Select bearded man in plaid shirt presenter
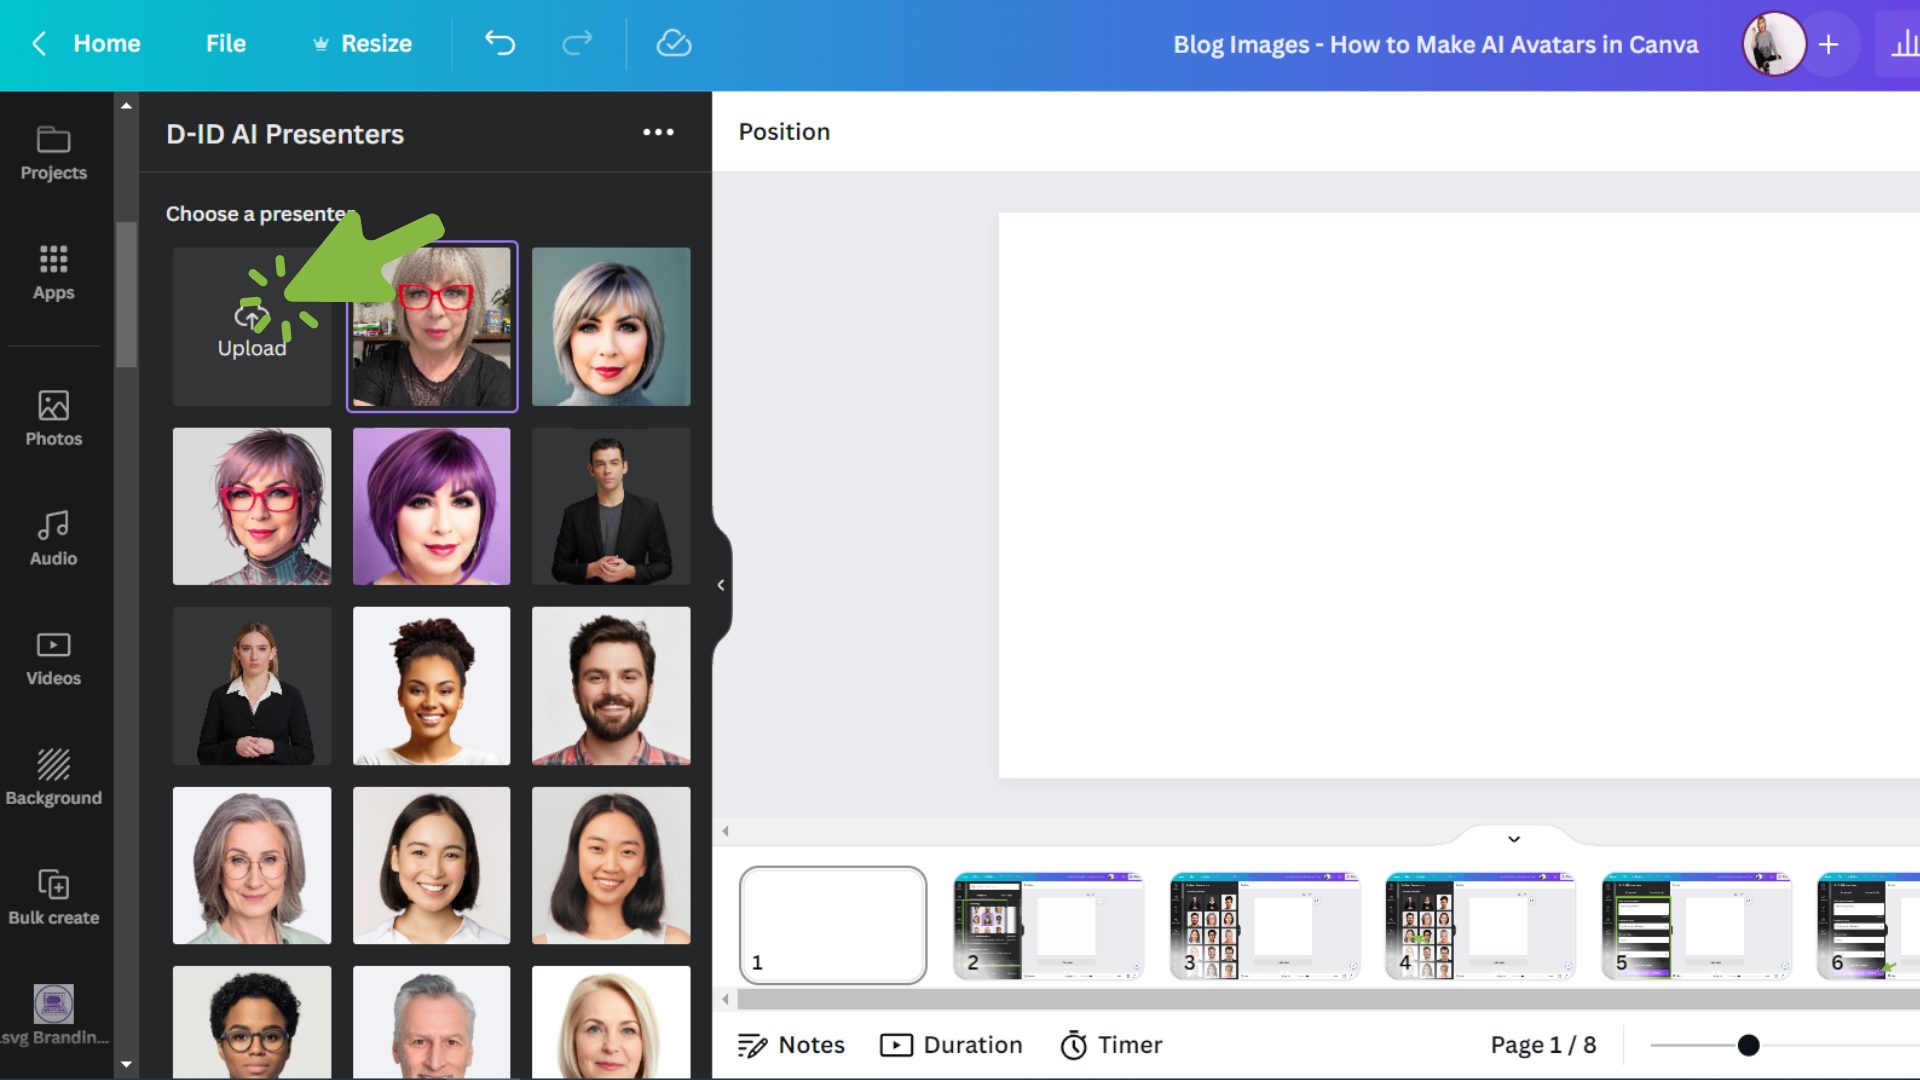Screen dimensions: 1920x1080 pyautogui.click(x=611, y=686)
